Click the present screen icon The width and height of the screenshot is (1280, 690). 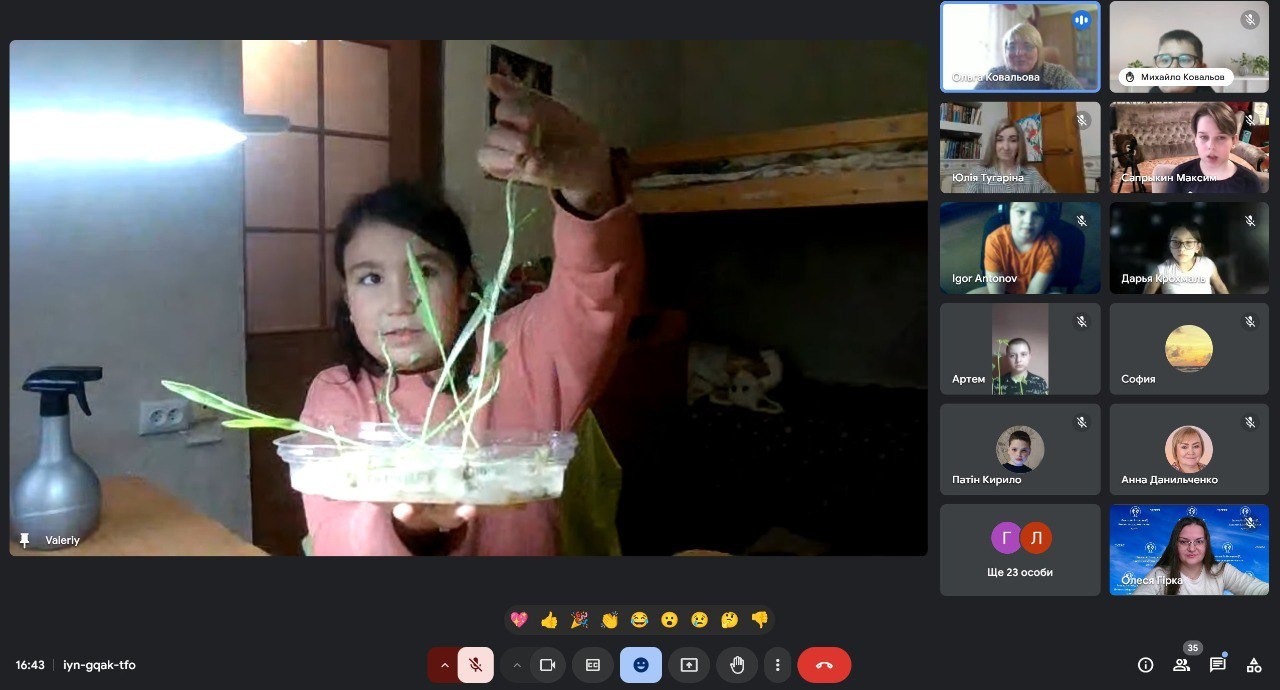click(x=689, y=665)
